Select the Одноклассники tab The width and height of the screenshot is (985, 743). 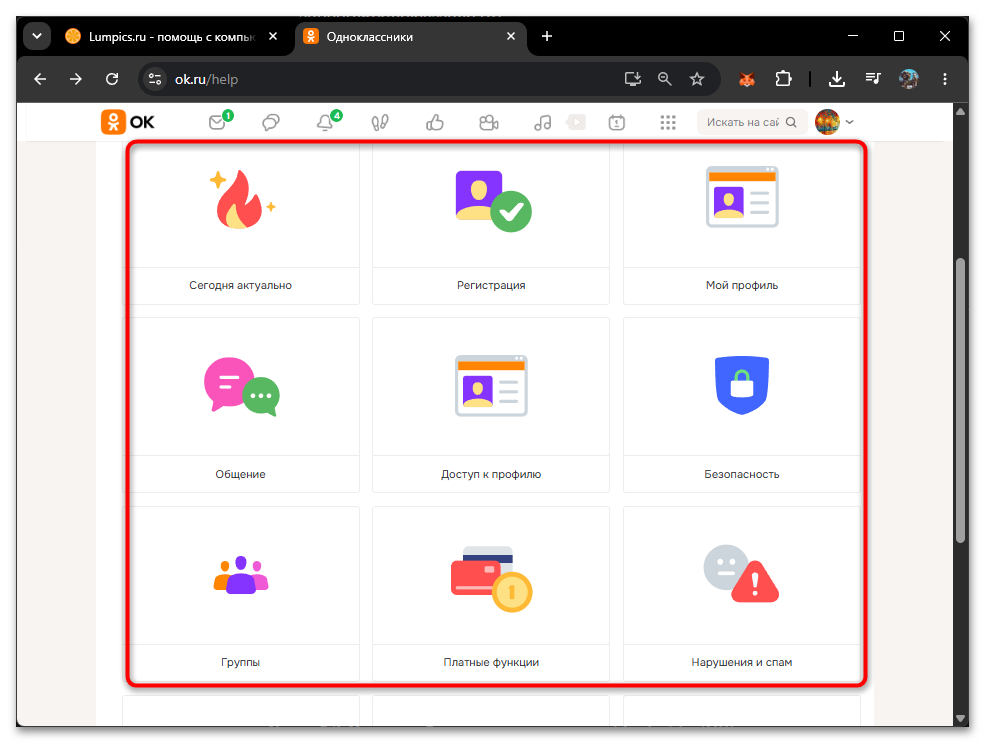(x=410, y=36)
